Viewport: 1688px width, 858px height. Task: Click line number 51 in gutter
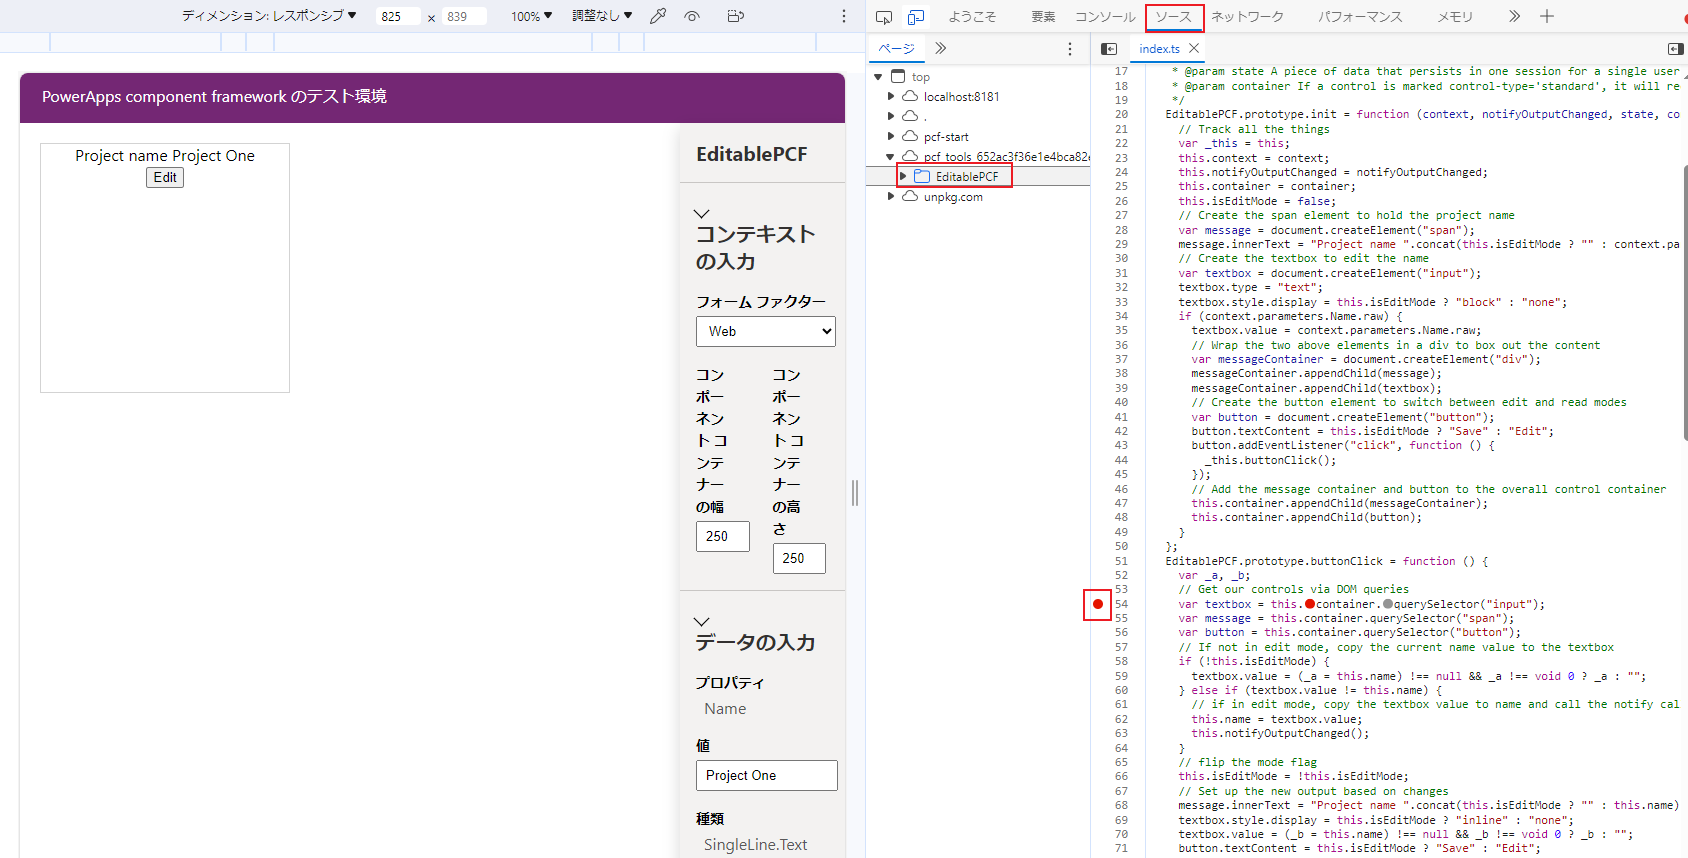pyautogui.click(x=1121, y=561)
